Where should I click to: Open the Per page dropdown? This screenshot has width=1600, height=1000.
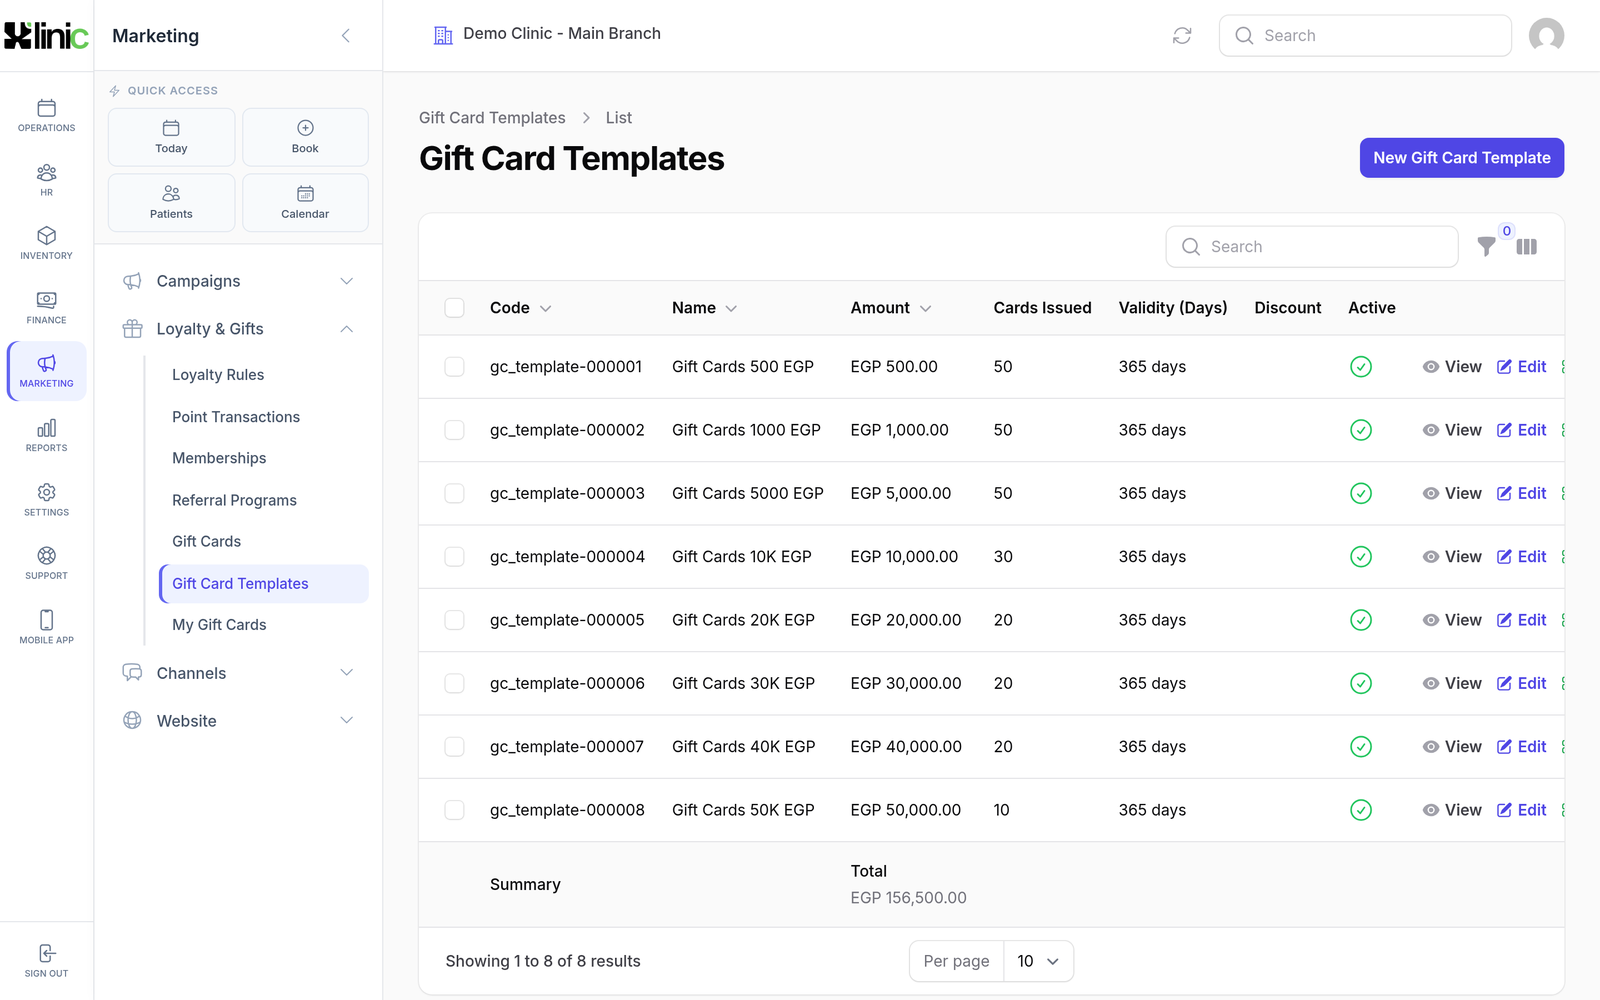(1038, 961)
